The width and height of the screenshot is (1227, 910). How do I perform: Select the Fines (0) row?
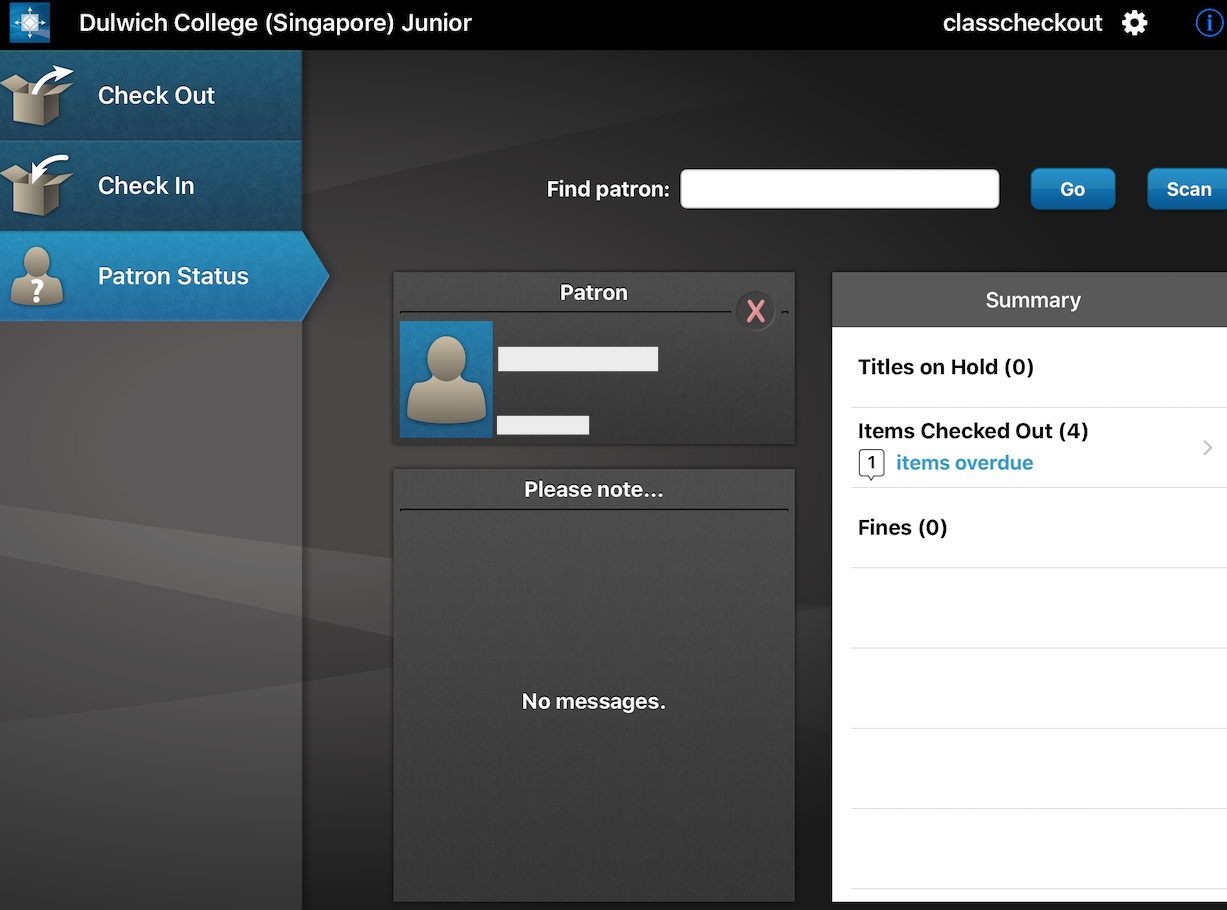[x=1039, y=528]
